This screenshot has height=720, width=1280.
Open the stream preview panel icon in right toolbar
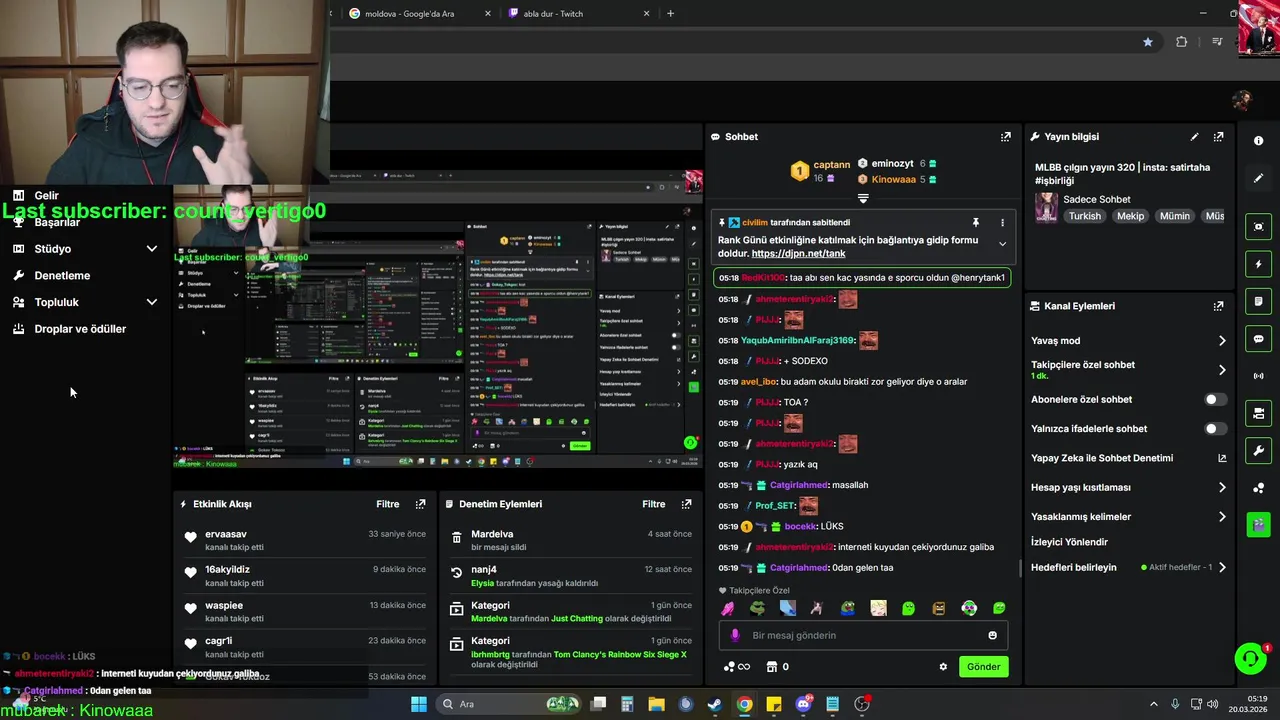[x=1258, y=227]
